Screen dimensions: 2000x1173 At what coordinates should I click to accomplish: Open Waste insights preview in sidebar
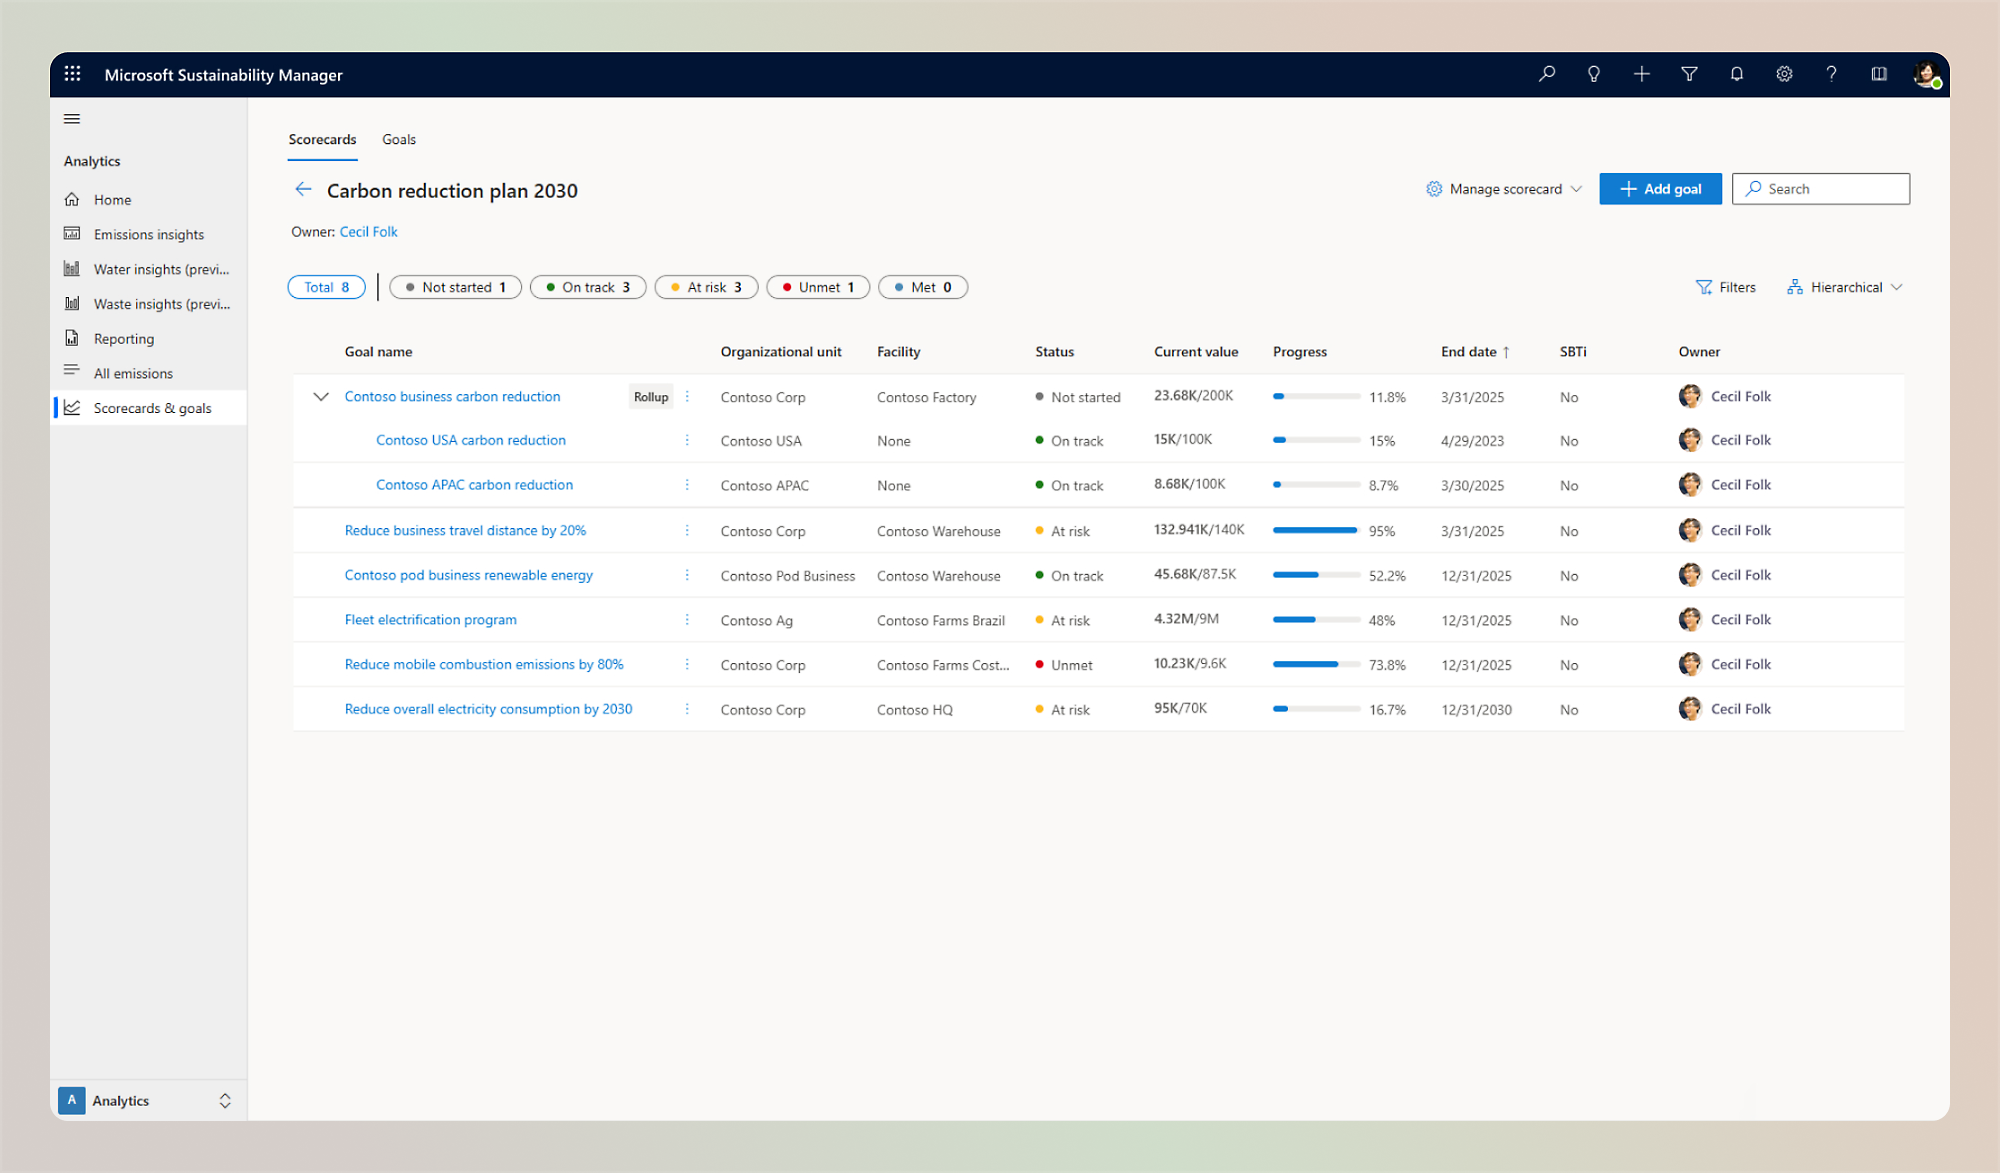(x=148, y=304)
